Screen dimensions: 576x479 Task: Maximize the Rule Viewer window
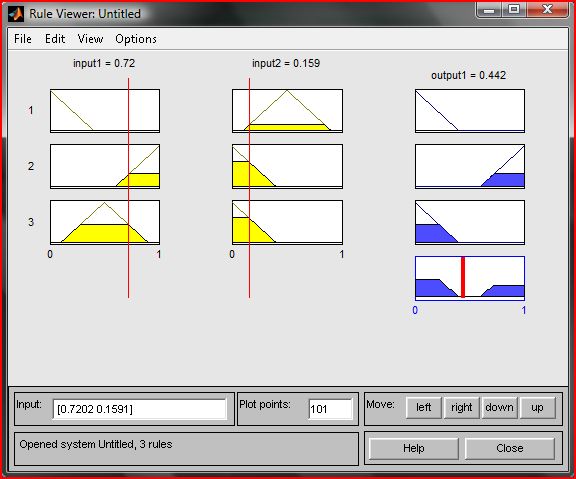pyautogui.click(x=514, y=10)
